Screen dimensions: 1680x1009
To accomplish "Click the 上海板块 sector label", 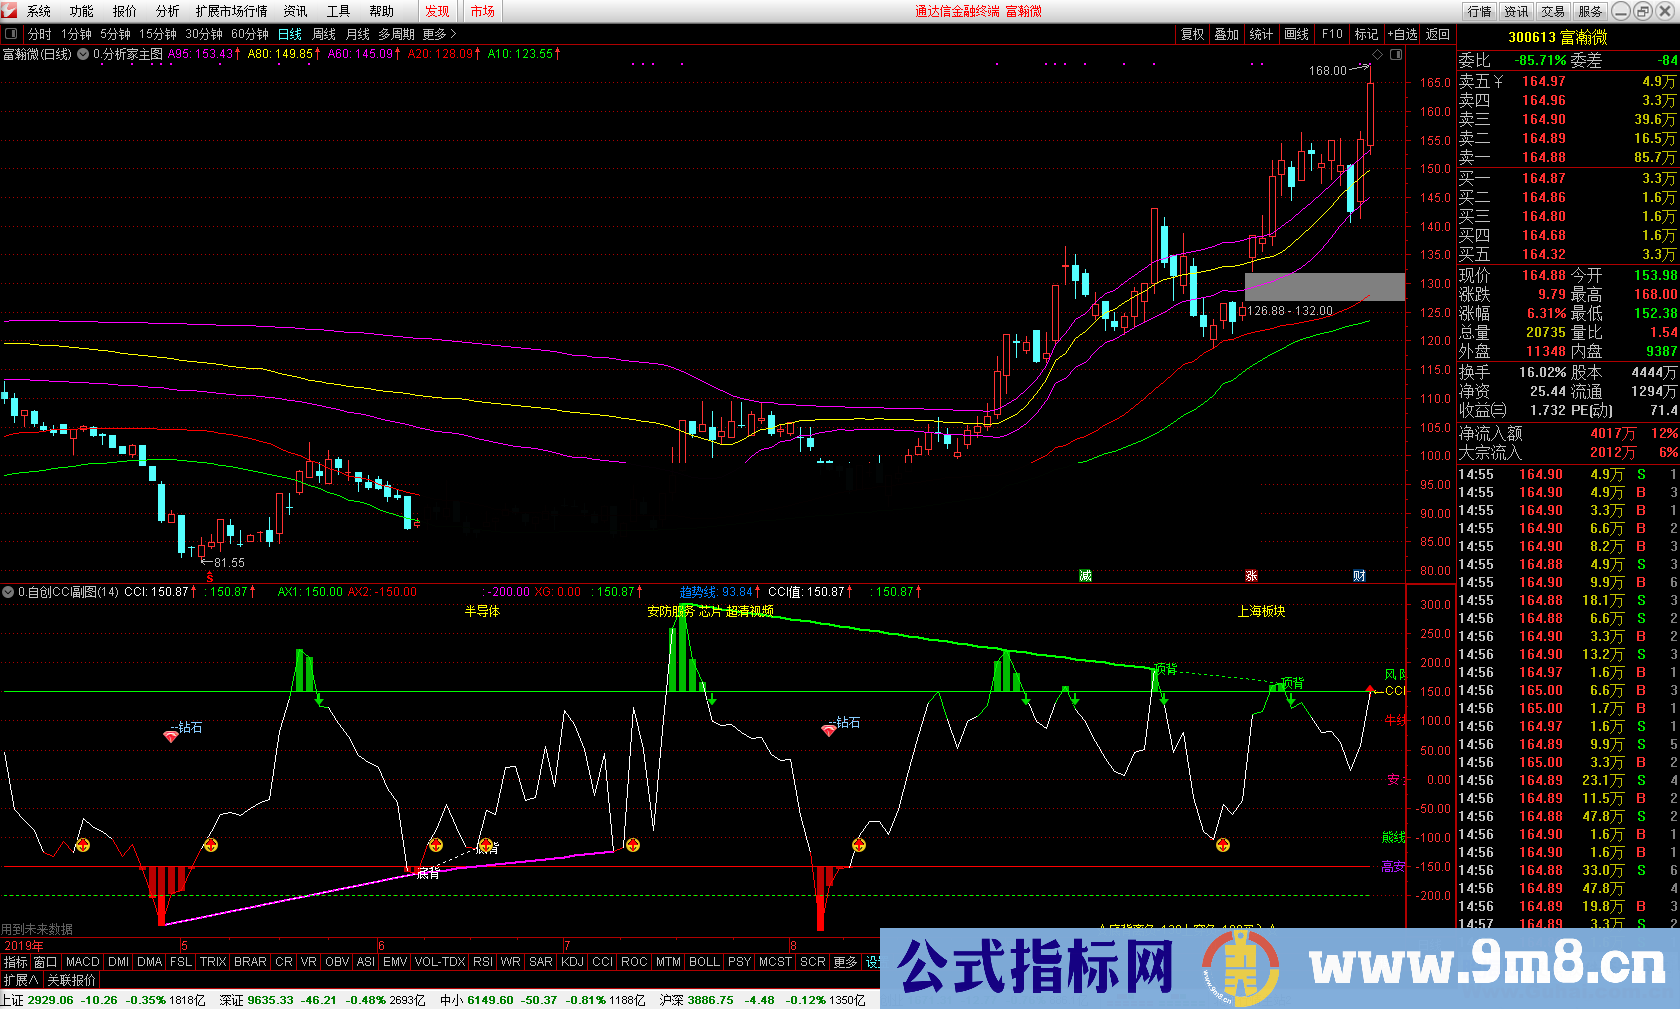I will coord(1261,611).
